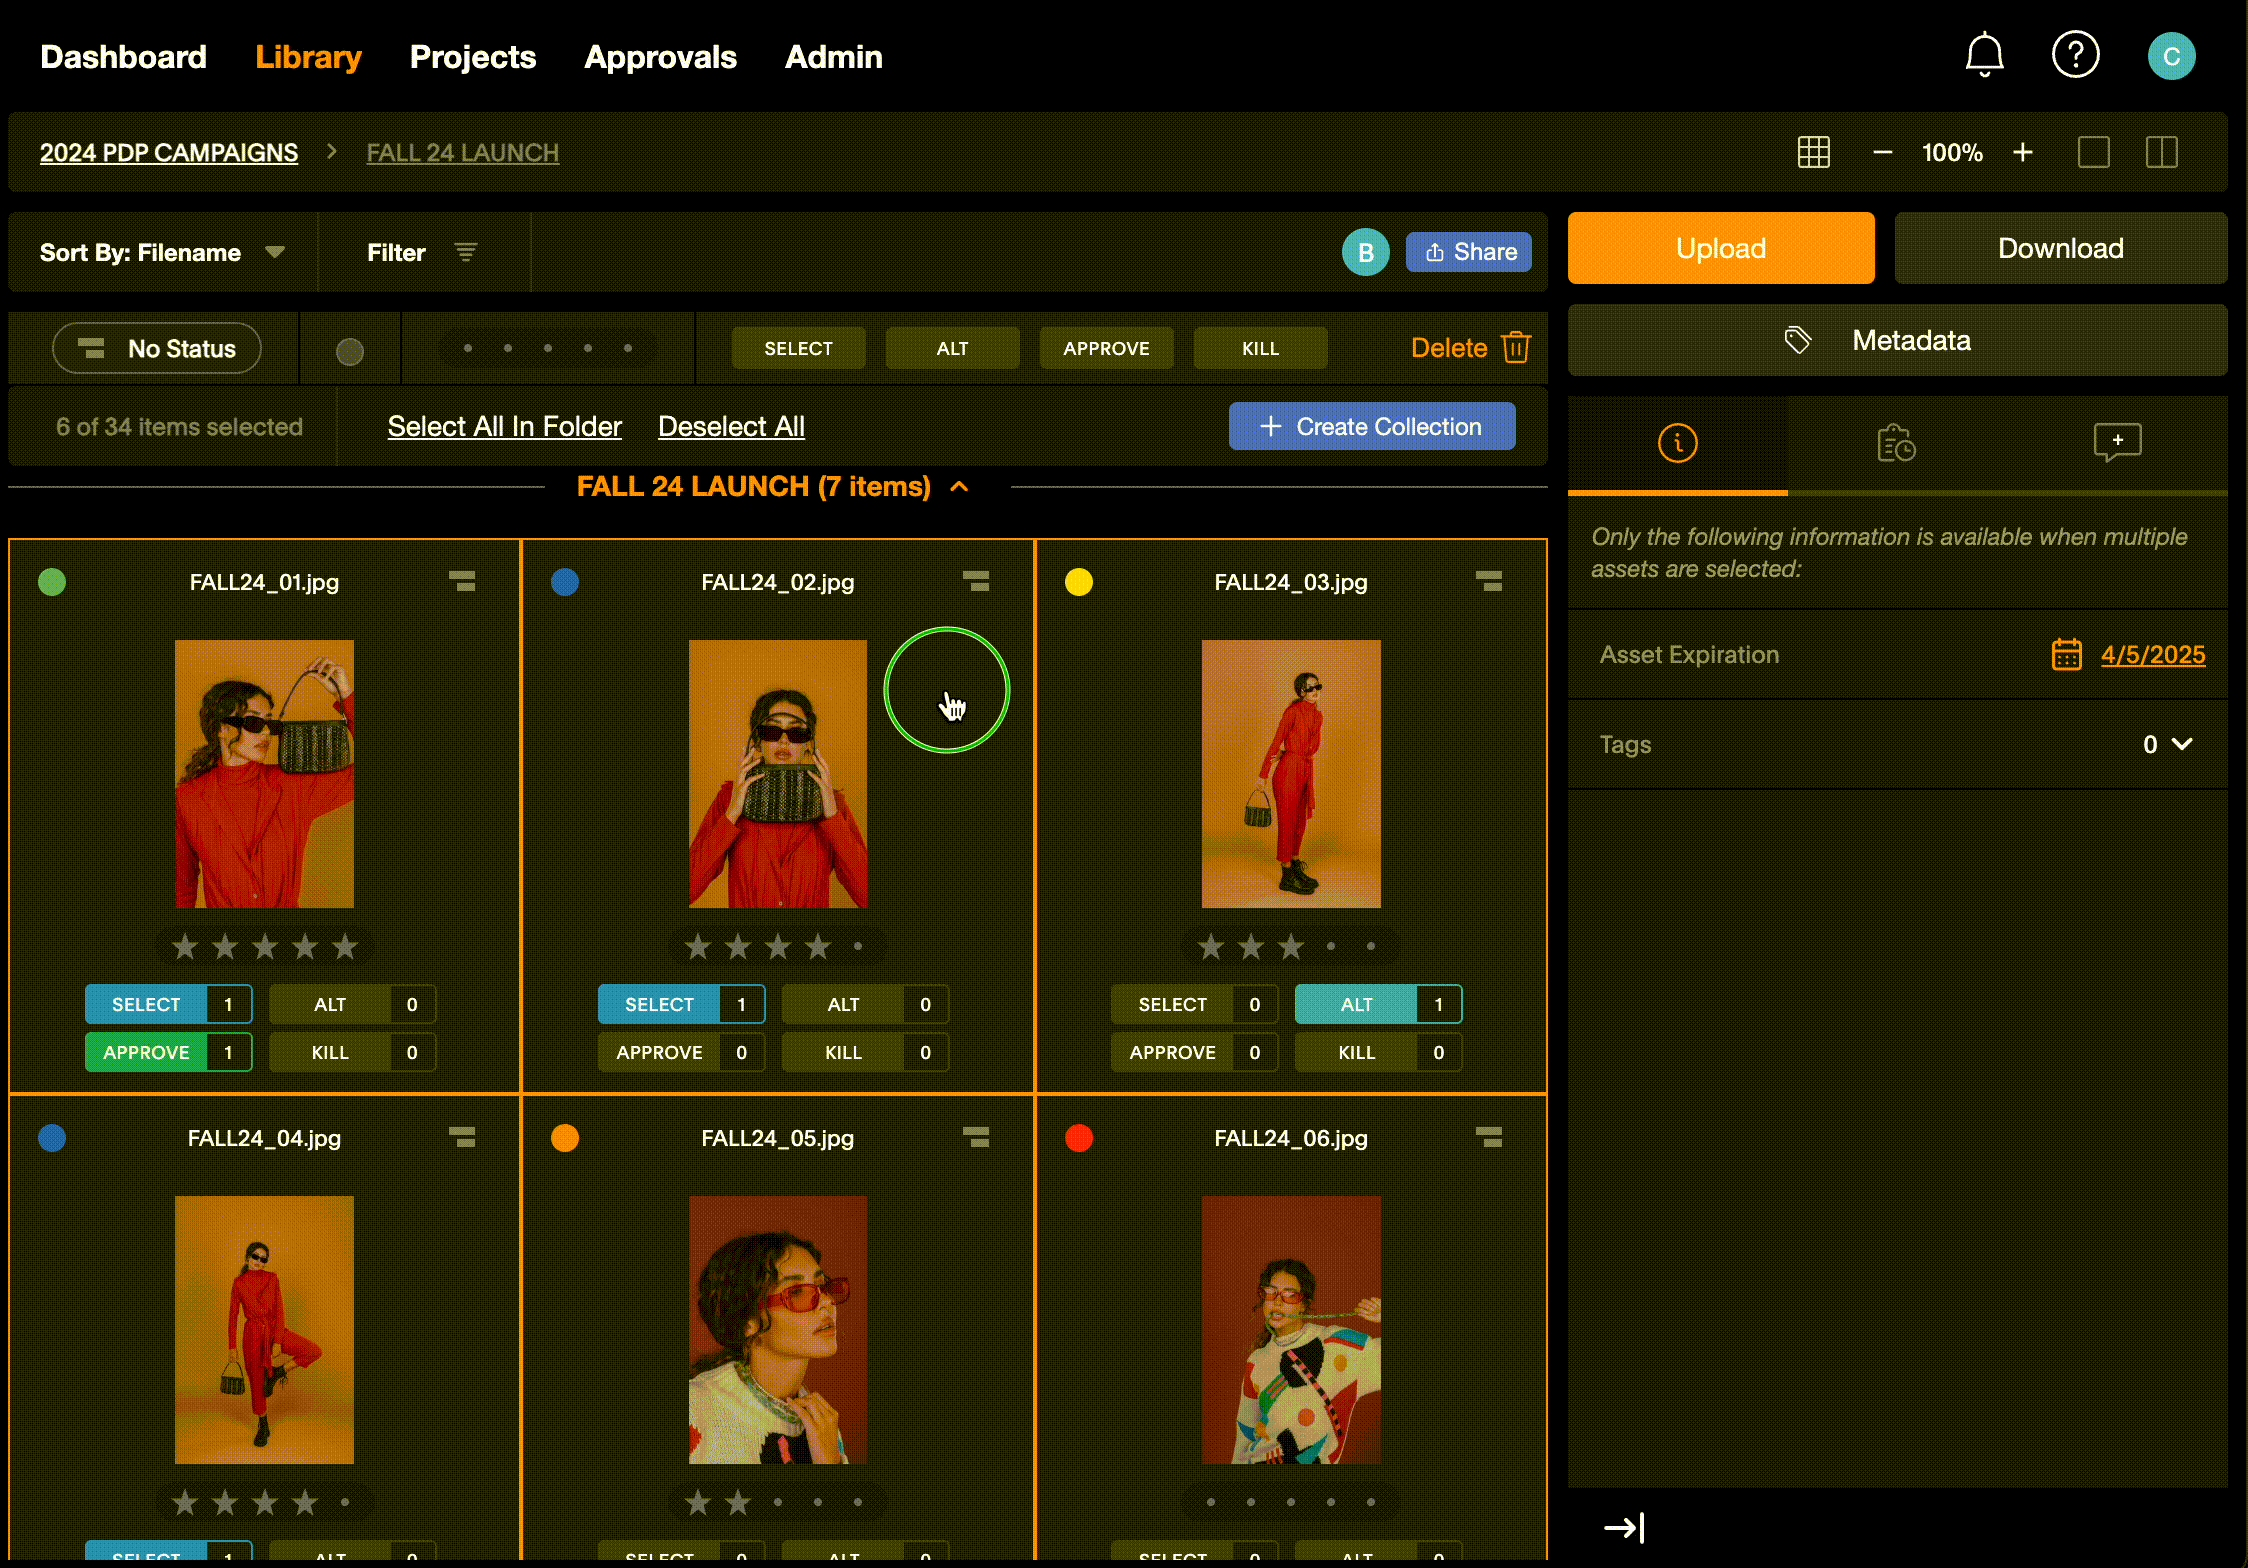Viewport: 2248px width, 1568px height.
Task: Click collaborator avatar B
Action: (1365, 252)
